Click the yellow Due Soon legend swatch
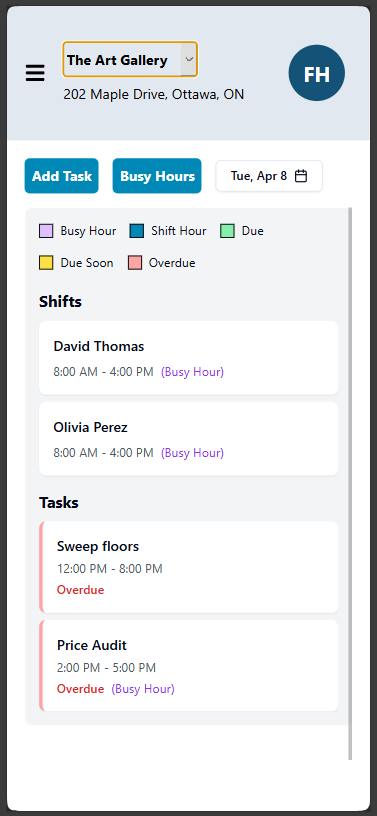 [46, 263]
